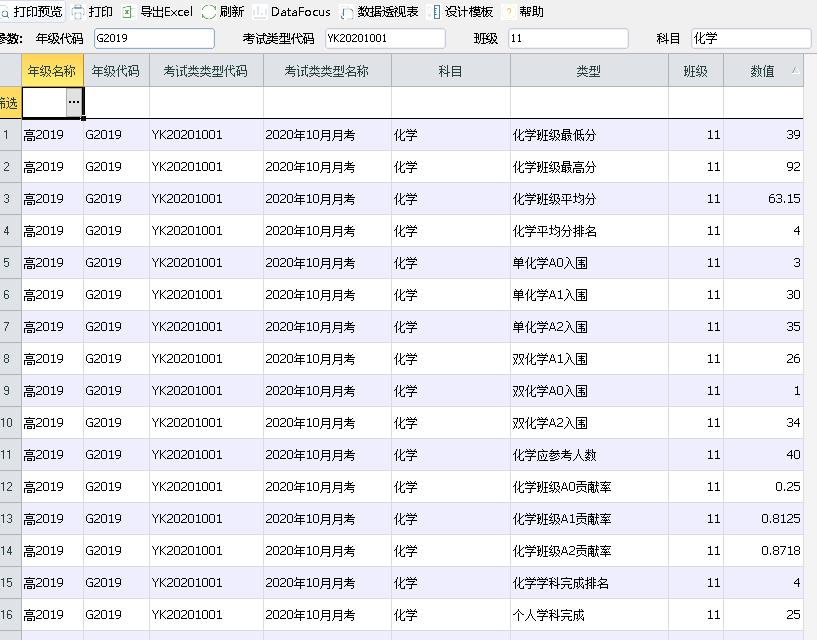Open the 打印预览 button label
817x640 pixels.
[x=38, y=11]
